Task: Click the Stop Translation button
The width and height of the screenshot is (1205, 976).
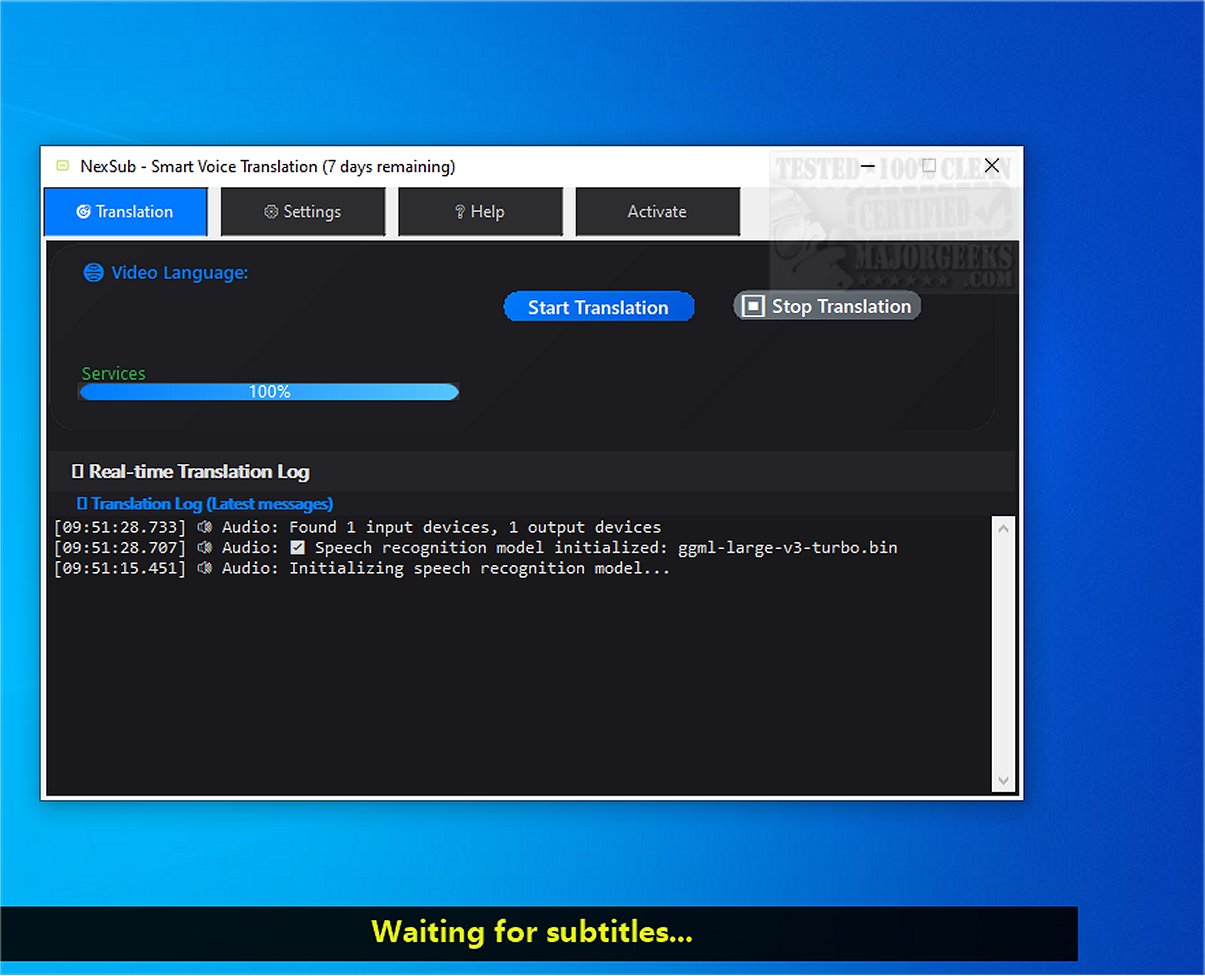Action: pyautogui.click(x=827, y=306)
